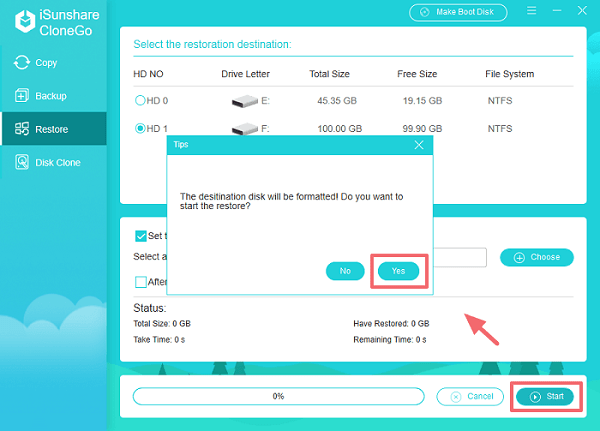Open the hamburger menu icon
The width and height of the screenshot is (600, 431).
click(532, 10)
